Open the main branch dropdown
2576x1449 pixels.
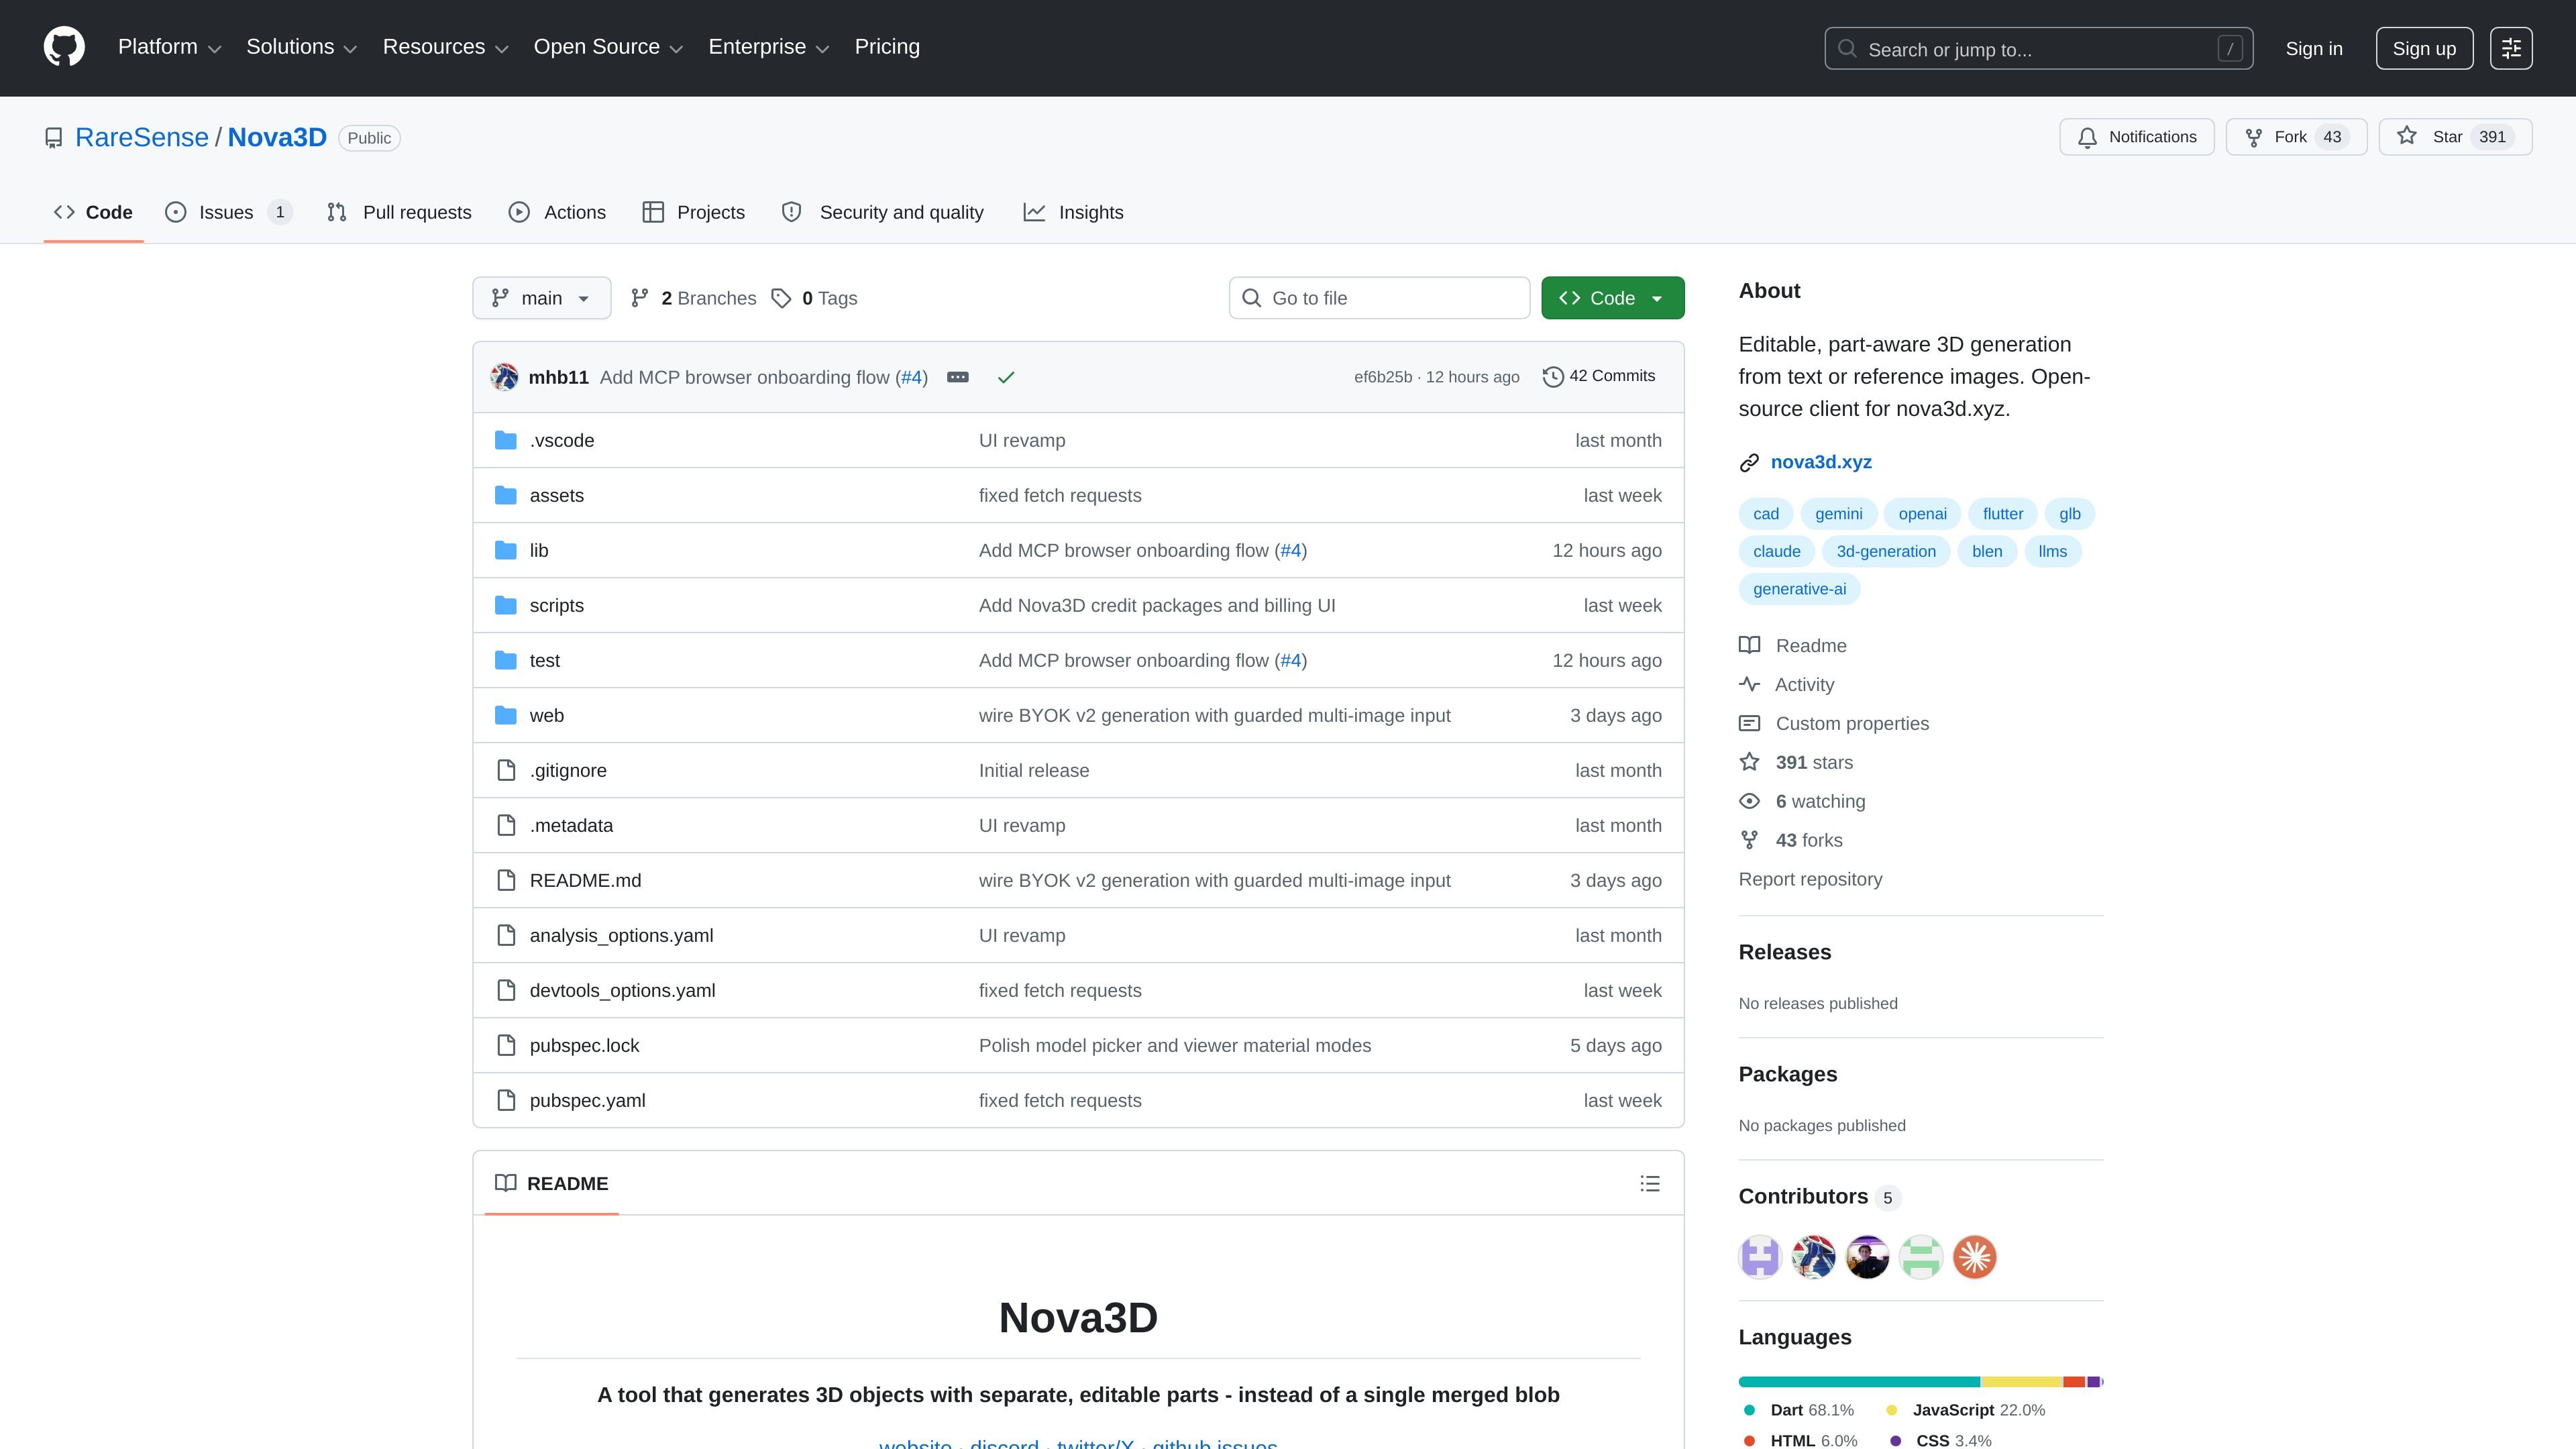[x=541, y=298]
